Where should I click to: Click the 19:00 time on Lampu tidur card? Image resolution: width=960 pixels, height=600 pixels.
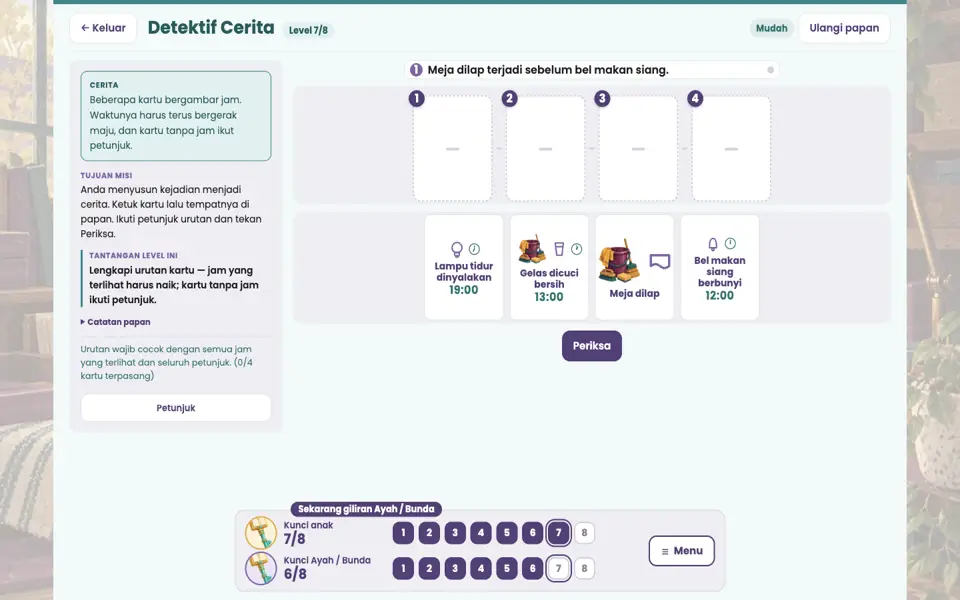[x=463, y=290]
